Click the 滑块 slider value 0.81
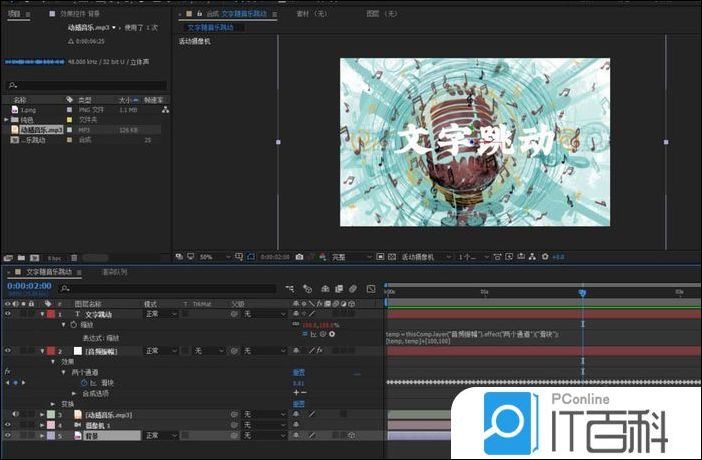 pyautogui.click(x=298, y=382)
